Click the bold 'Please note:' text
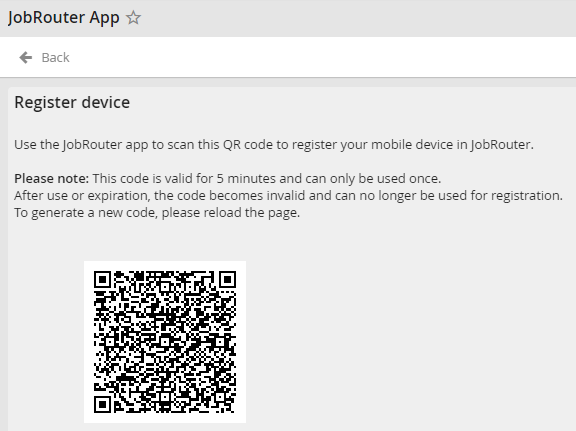The image size is (576, 431). (x=51, y=179)
